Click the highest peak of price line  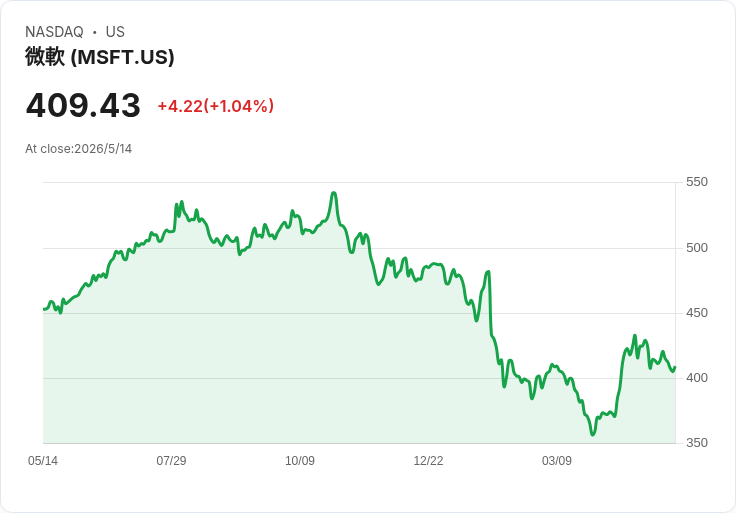[x=334, y=193]
